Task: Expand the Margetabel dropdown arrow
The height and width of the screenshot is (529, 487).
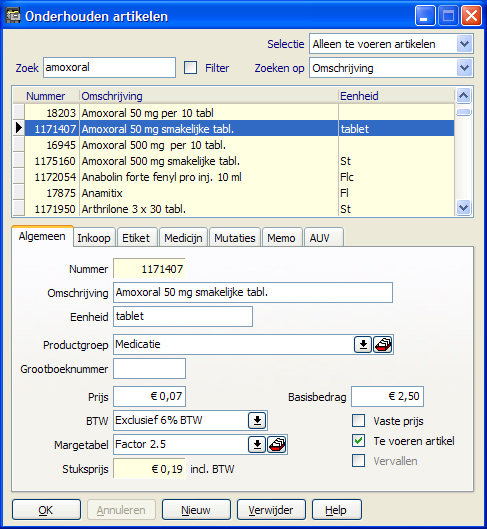Action: click(x=257, y=445)
